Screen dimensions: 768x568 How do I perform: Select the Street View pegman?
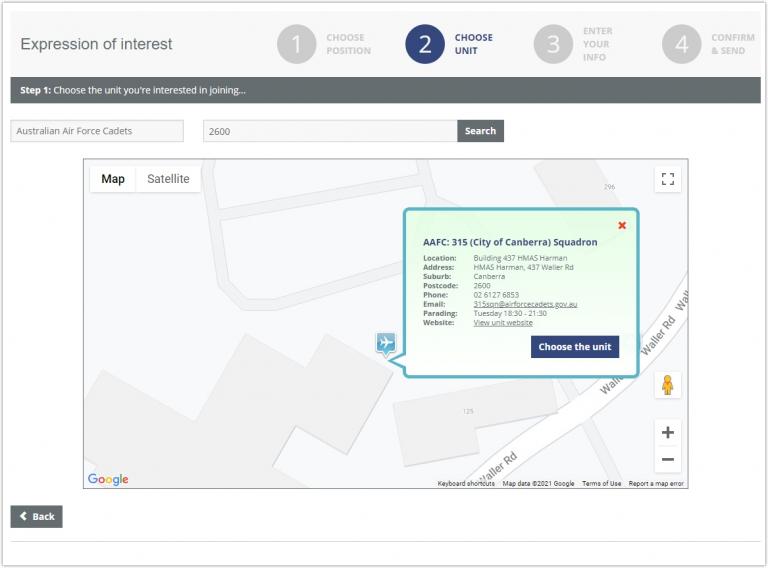coord(668,385)
